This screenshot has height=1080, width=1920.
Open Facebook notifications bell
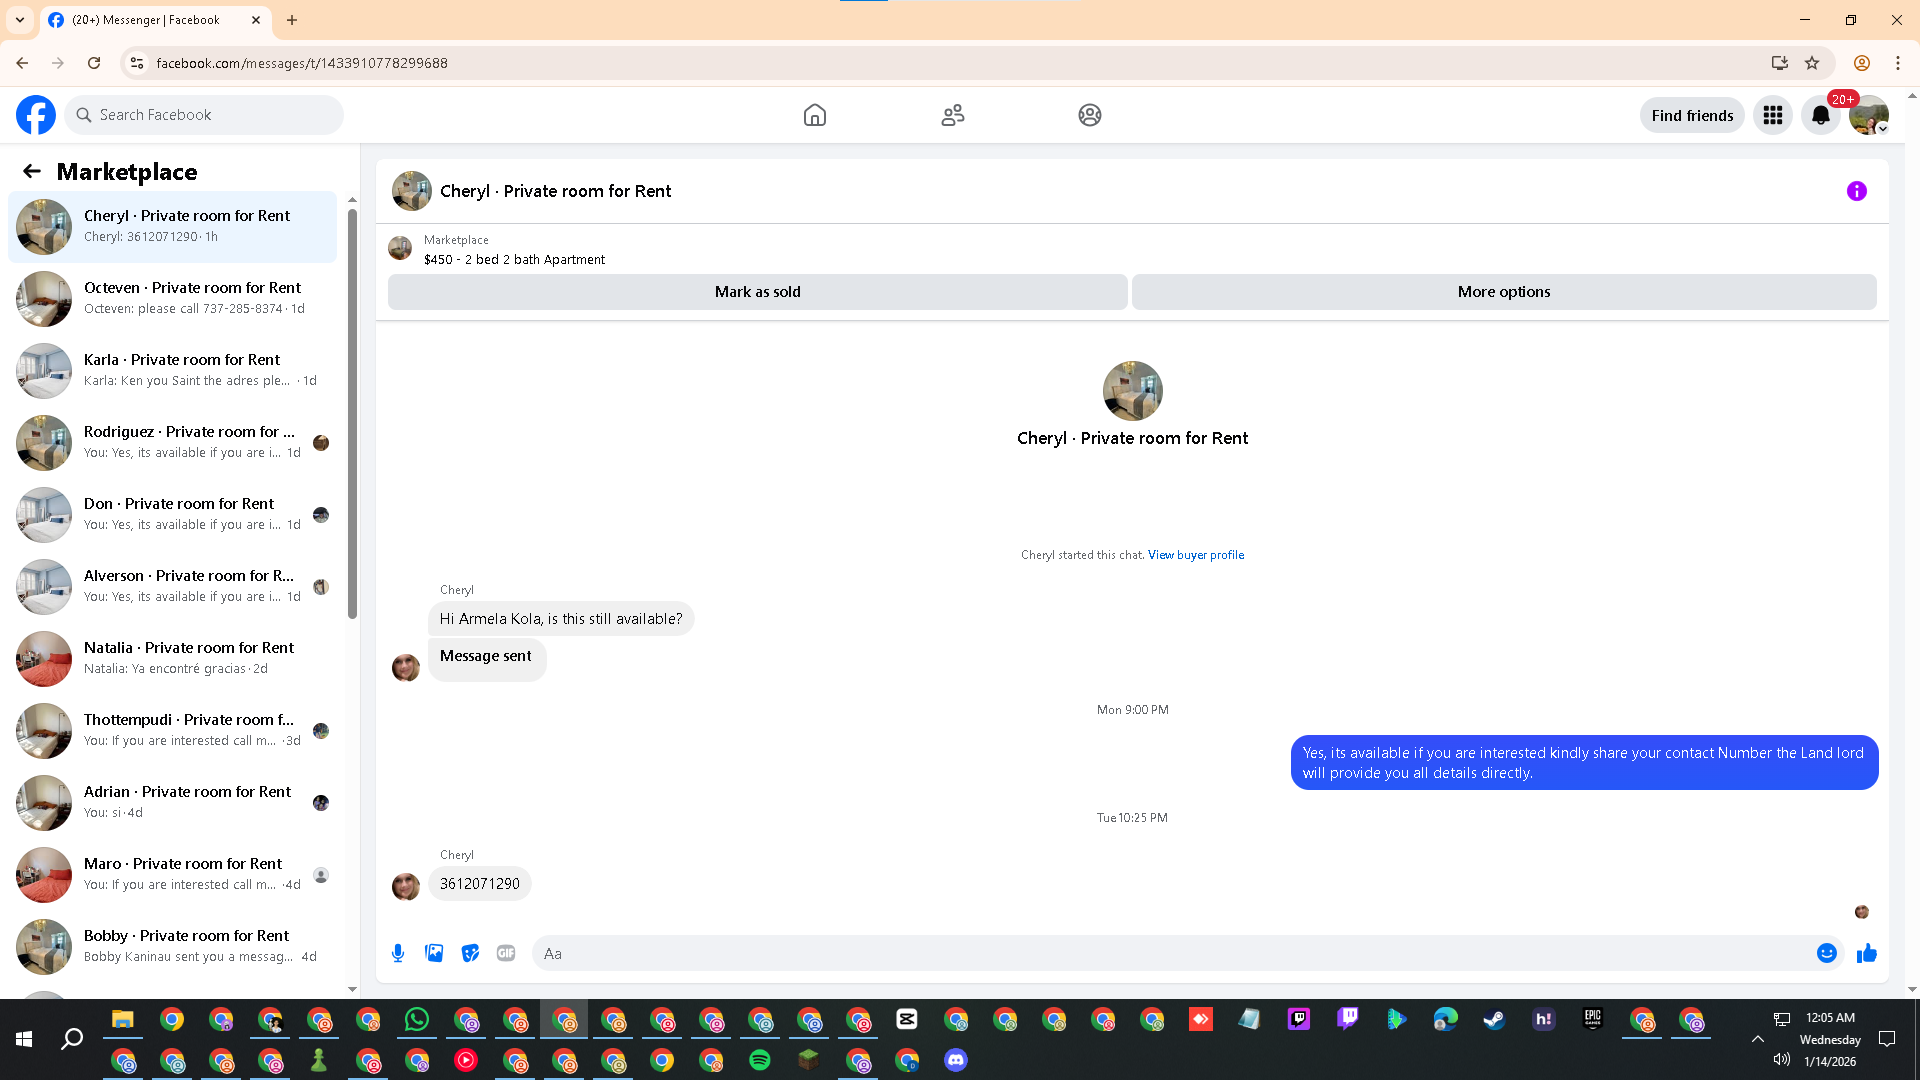tap(1820, 115)
